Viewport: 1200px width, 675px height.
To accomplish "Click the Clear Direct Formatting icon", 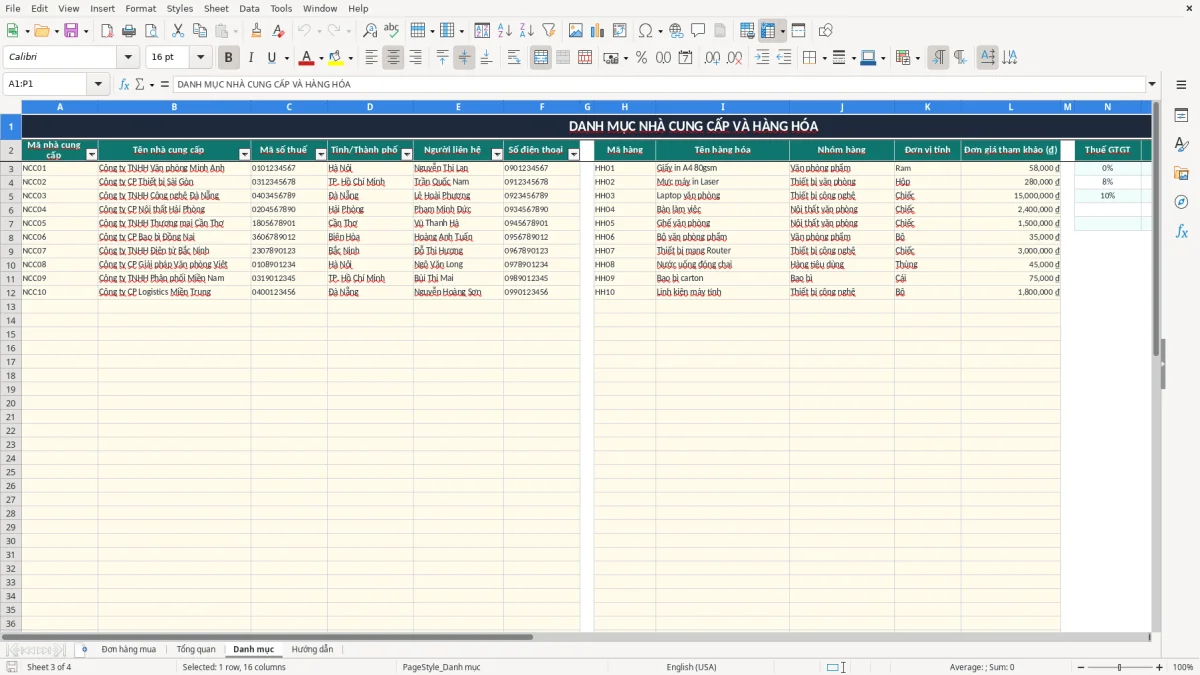I will coord(279,31).
